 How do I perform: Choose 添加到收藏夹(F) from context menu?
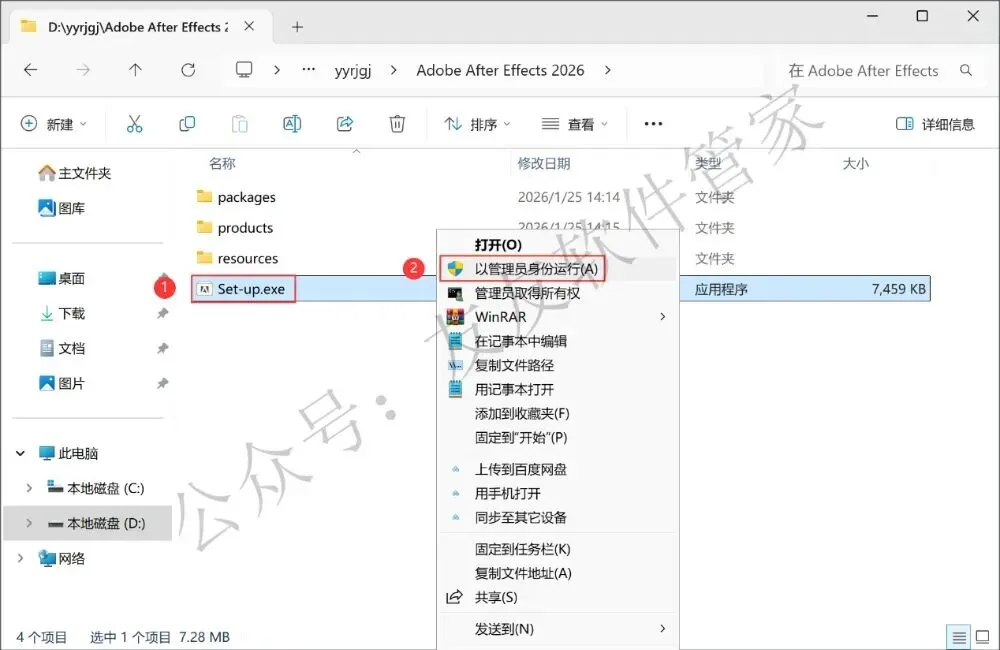(557, 413)
